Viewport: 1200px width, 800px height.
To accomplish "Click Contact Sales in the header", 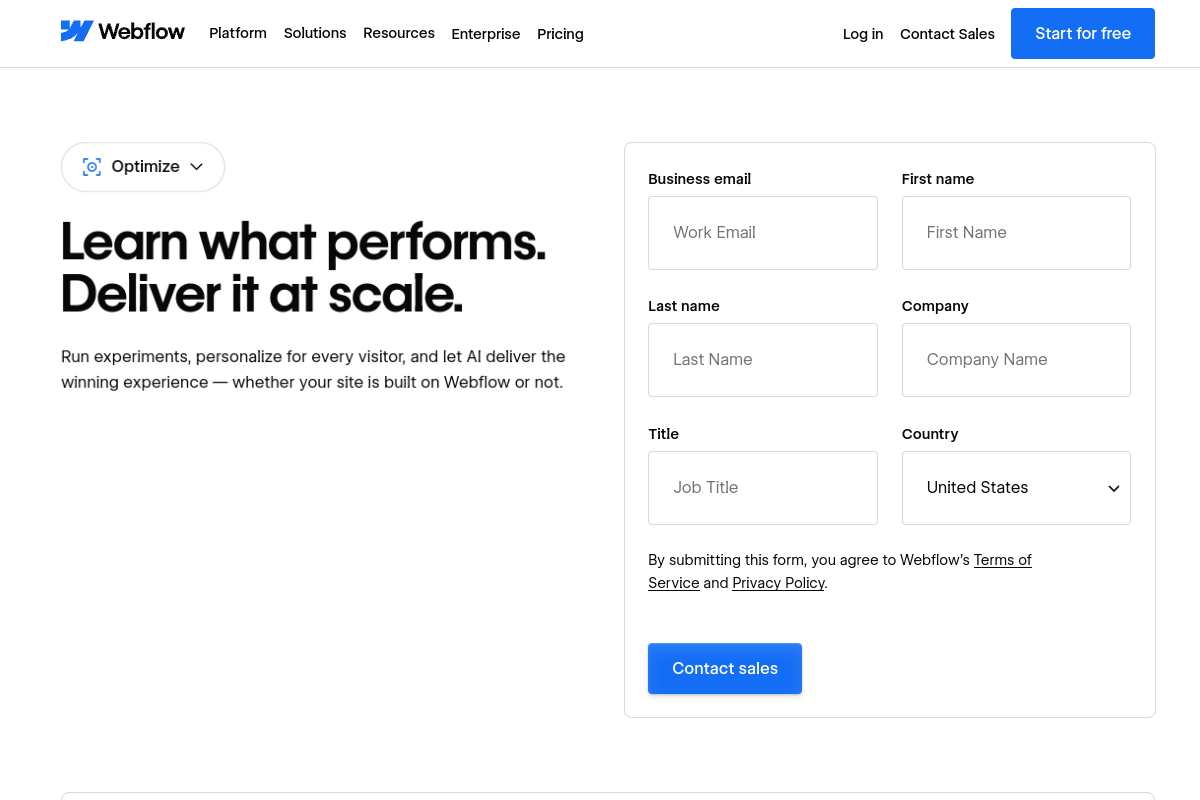I will click(947, 34).
